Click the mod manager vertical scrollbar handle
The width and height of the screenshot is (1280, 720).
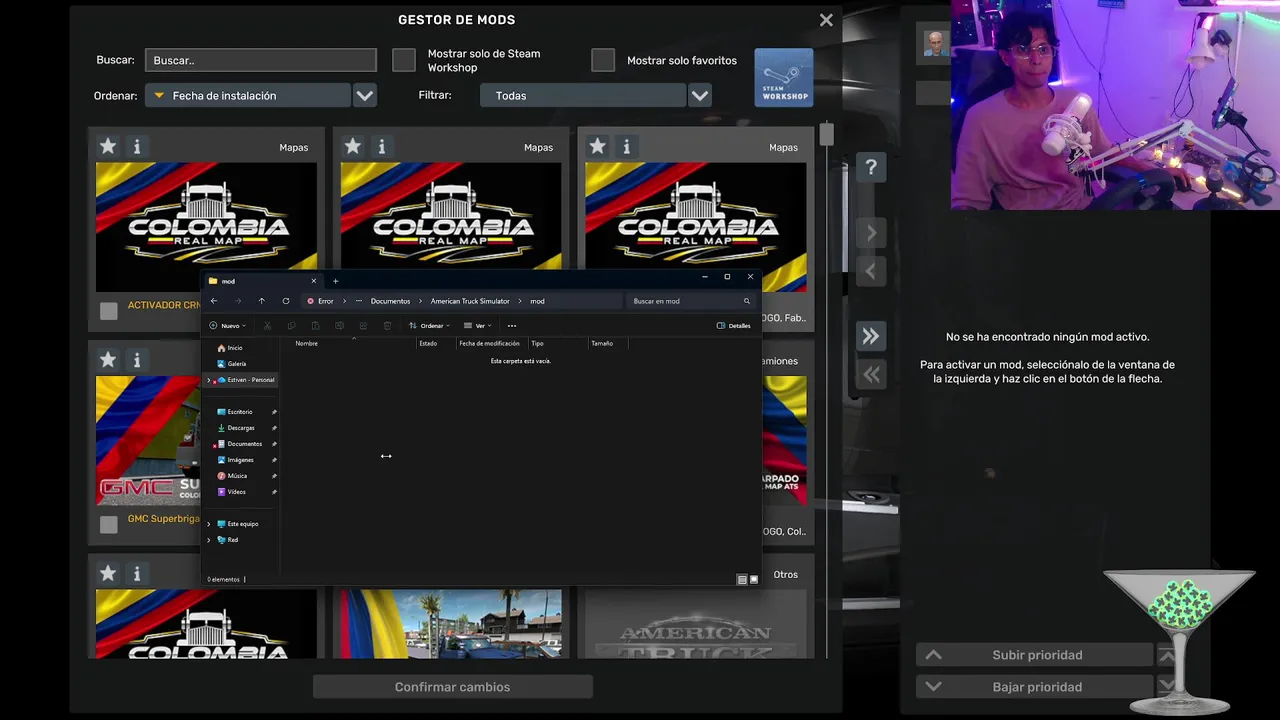click(x=826, y=135)
